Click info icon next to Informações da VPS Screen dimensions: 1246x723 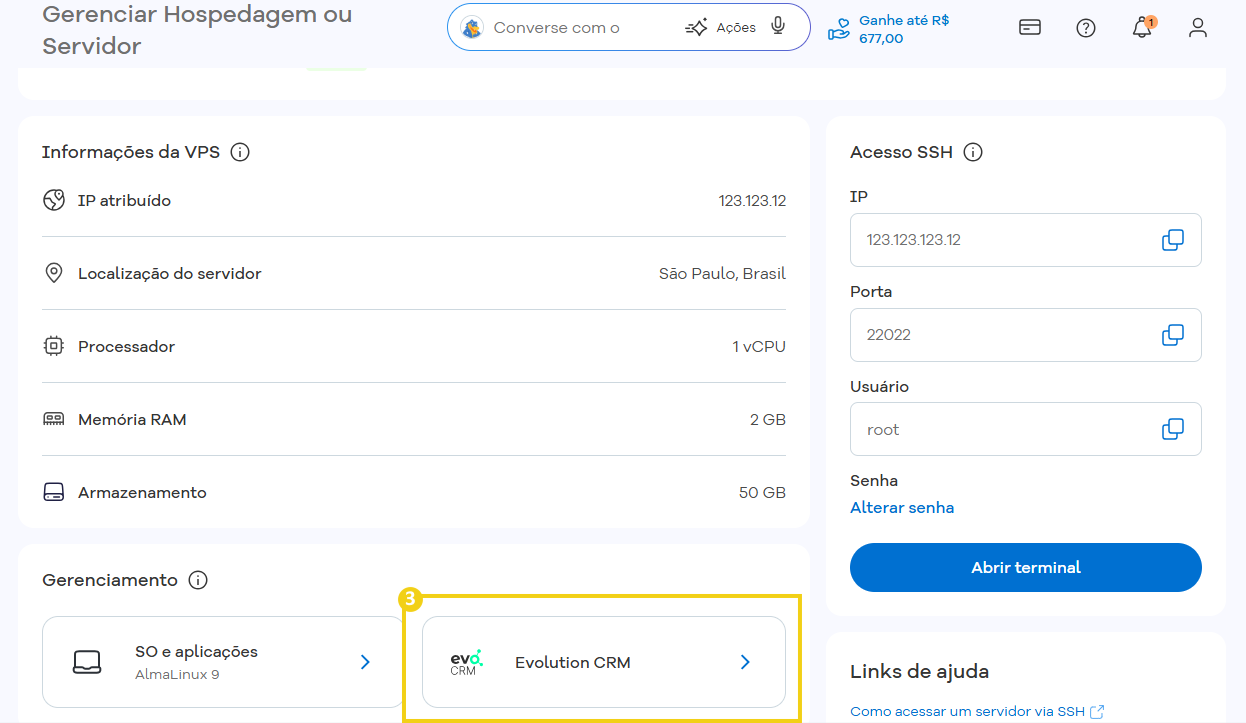(240, 152)
